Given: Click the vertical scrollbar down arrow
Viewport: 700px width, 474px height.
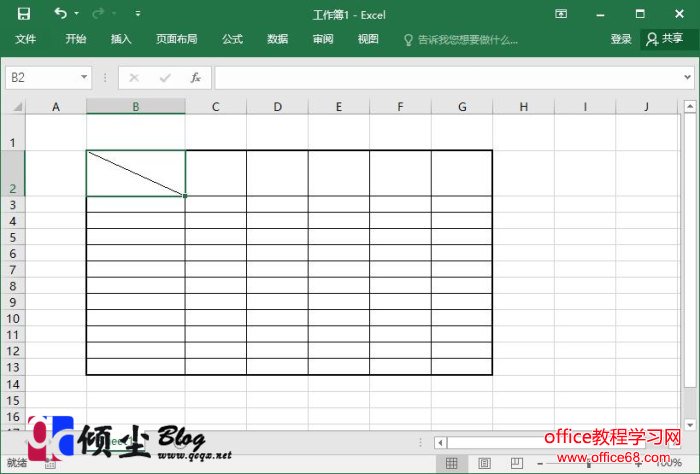Looking at the screenshot, I should click(690, 424).
